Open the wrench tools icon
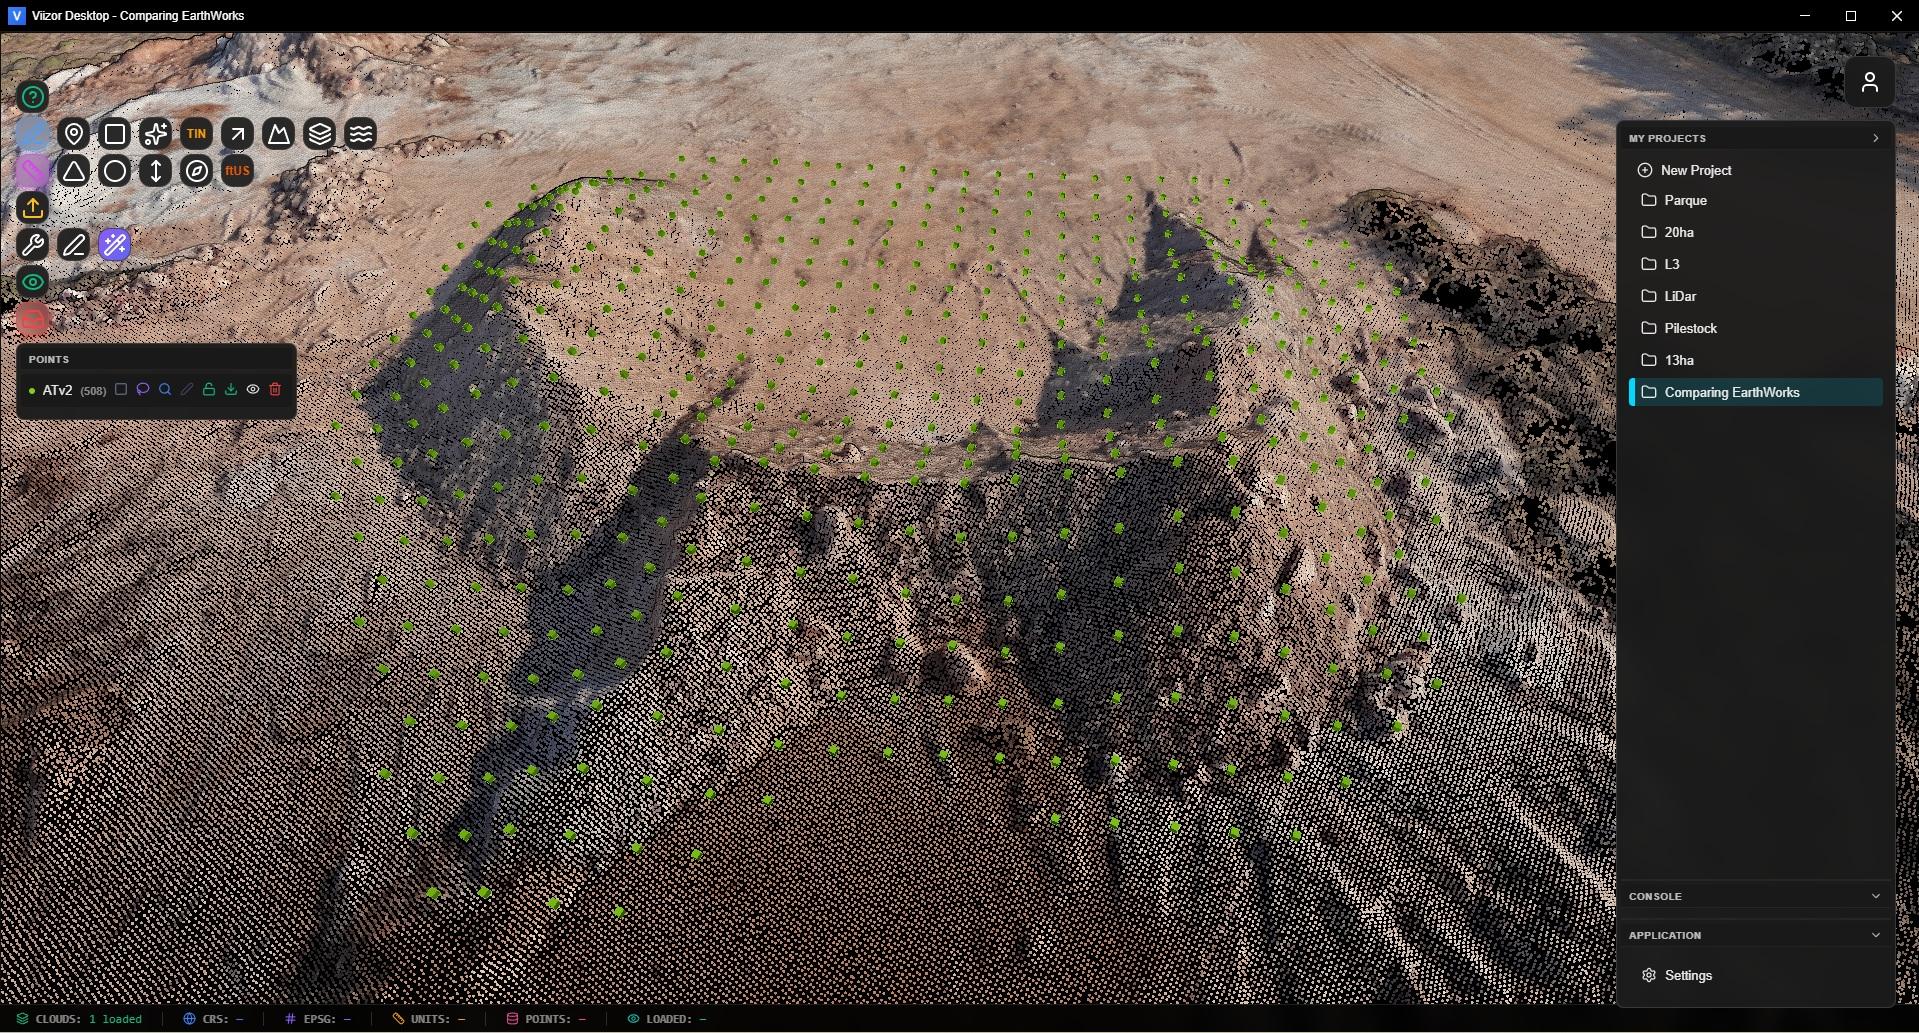 pyautogui.click(x=33, y=244)
